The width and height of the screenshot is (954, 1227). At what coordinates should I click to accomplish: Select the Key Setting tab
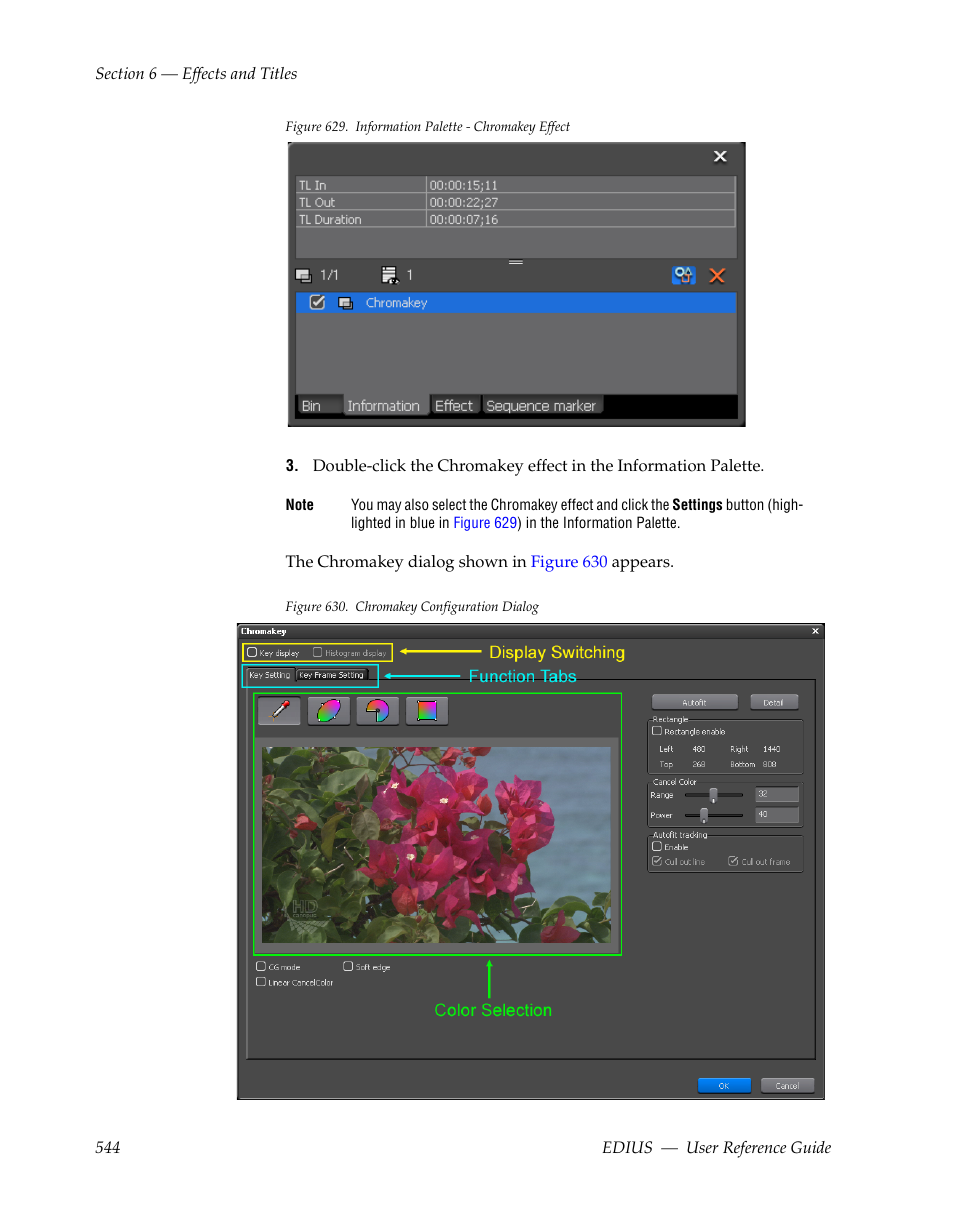point(270,675)
